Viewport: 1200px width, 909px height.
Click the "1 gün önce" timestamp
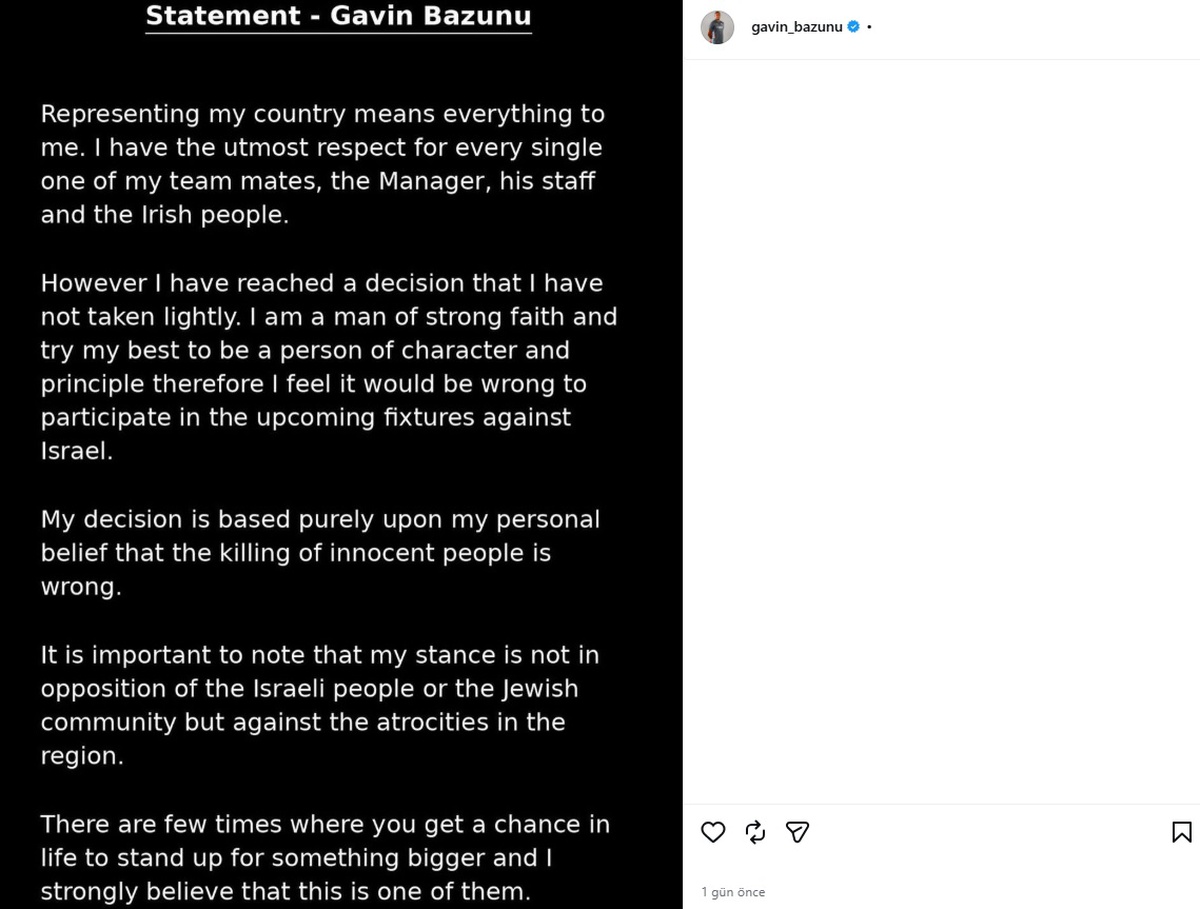[733, 892]
